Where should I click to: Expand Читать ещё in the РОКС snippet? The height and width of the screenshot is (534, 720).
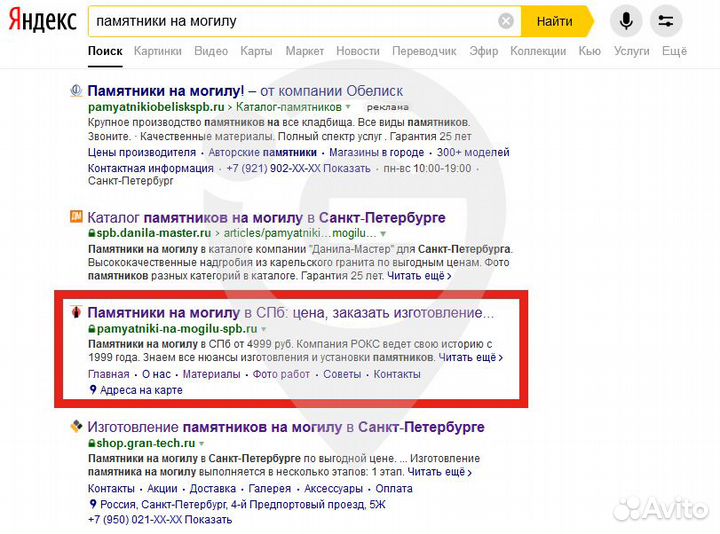(x=470, y=357)
